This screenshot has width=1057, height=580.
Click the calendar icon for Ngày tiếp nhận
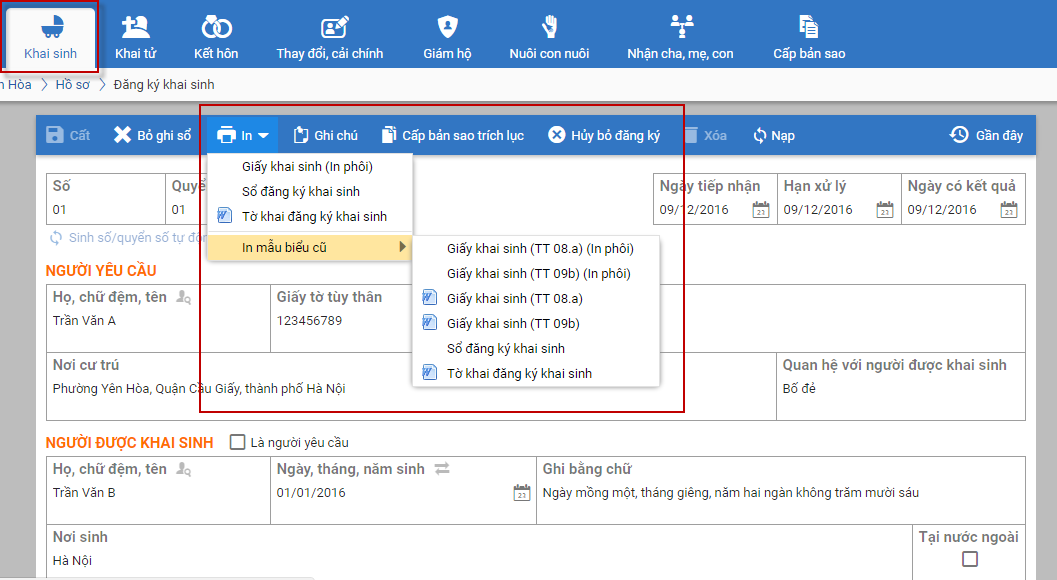click(x=761, y=210)
